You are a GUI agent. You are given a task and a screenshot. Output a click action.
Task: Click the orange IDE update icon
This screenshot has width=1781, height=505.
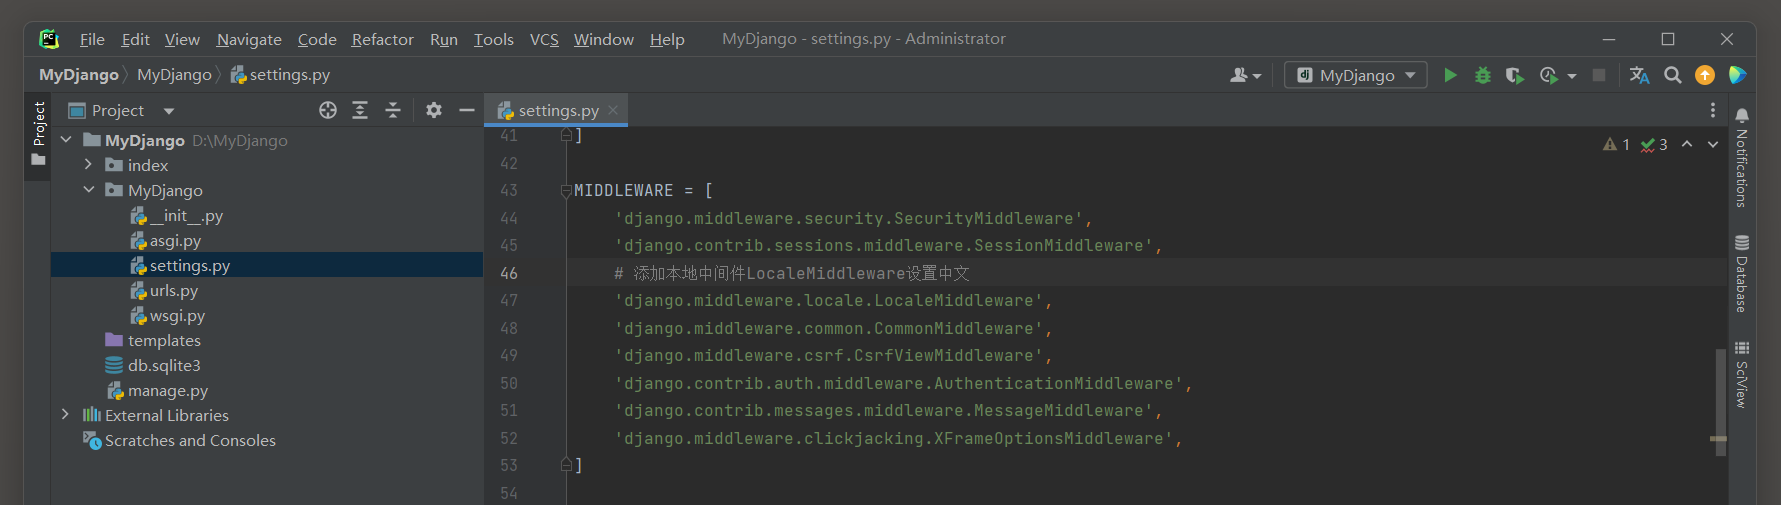click(1705, 75)
